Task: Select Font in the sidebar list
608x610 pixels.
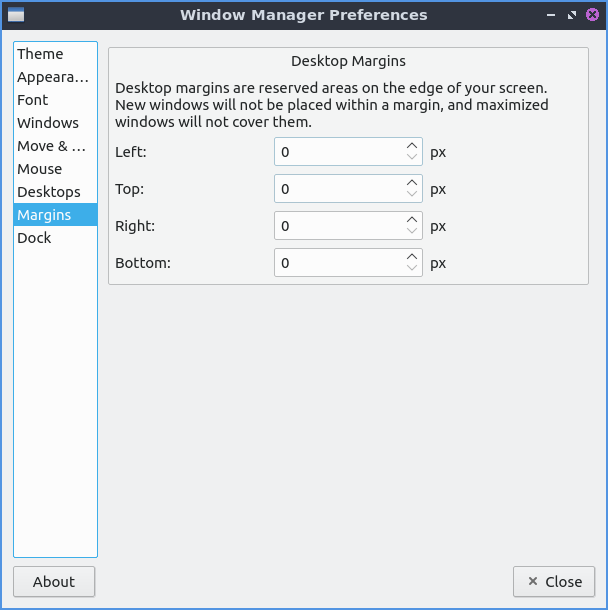Action: (x=33, y=100)
